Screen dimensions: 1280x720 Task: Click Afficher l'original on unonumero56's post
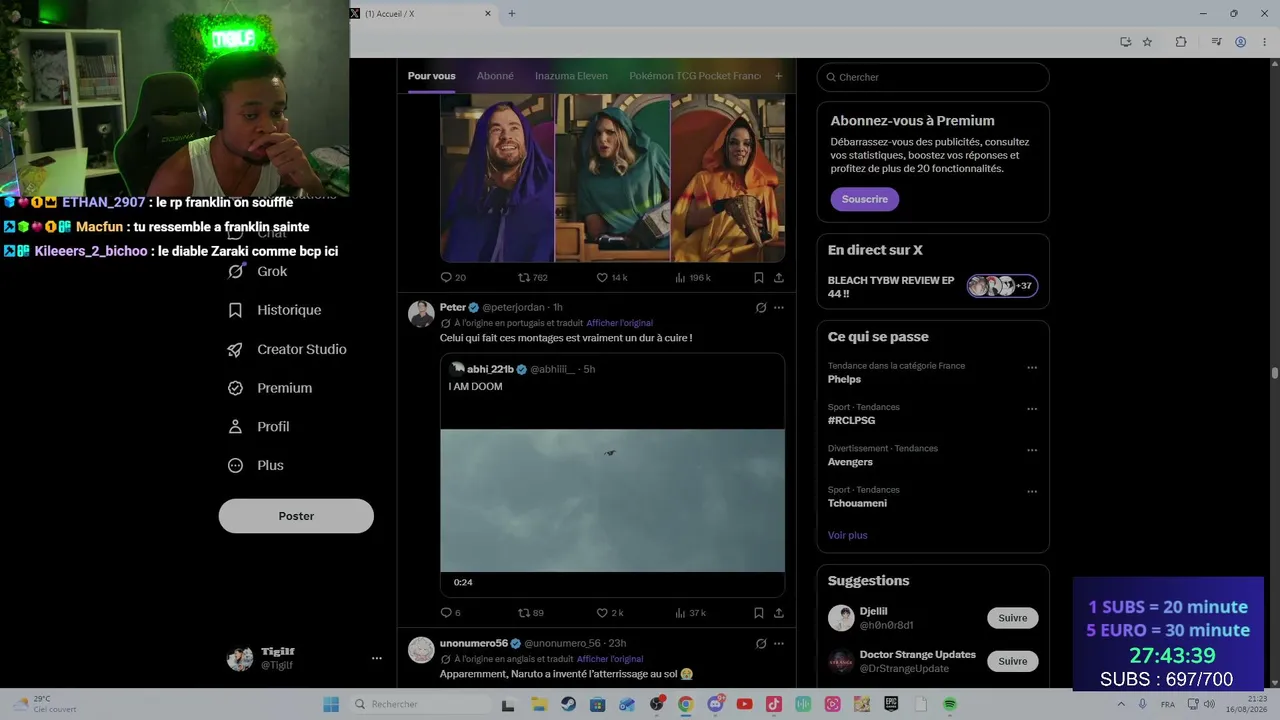610,659
